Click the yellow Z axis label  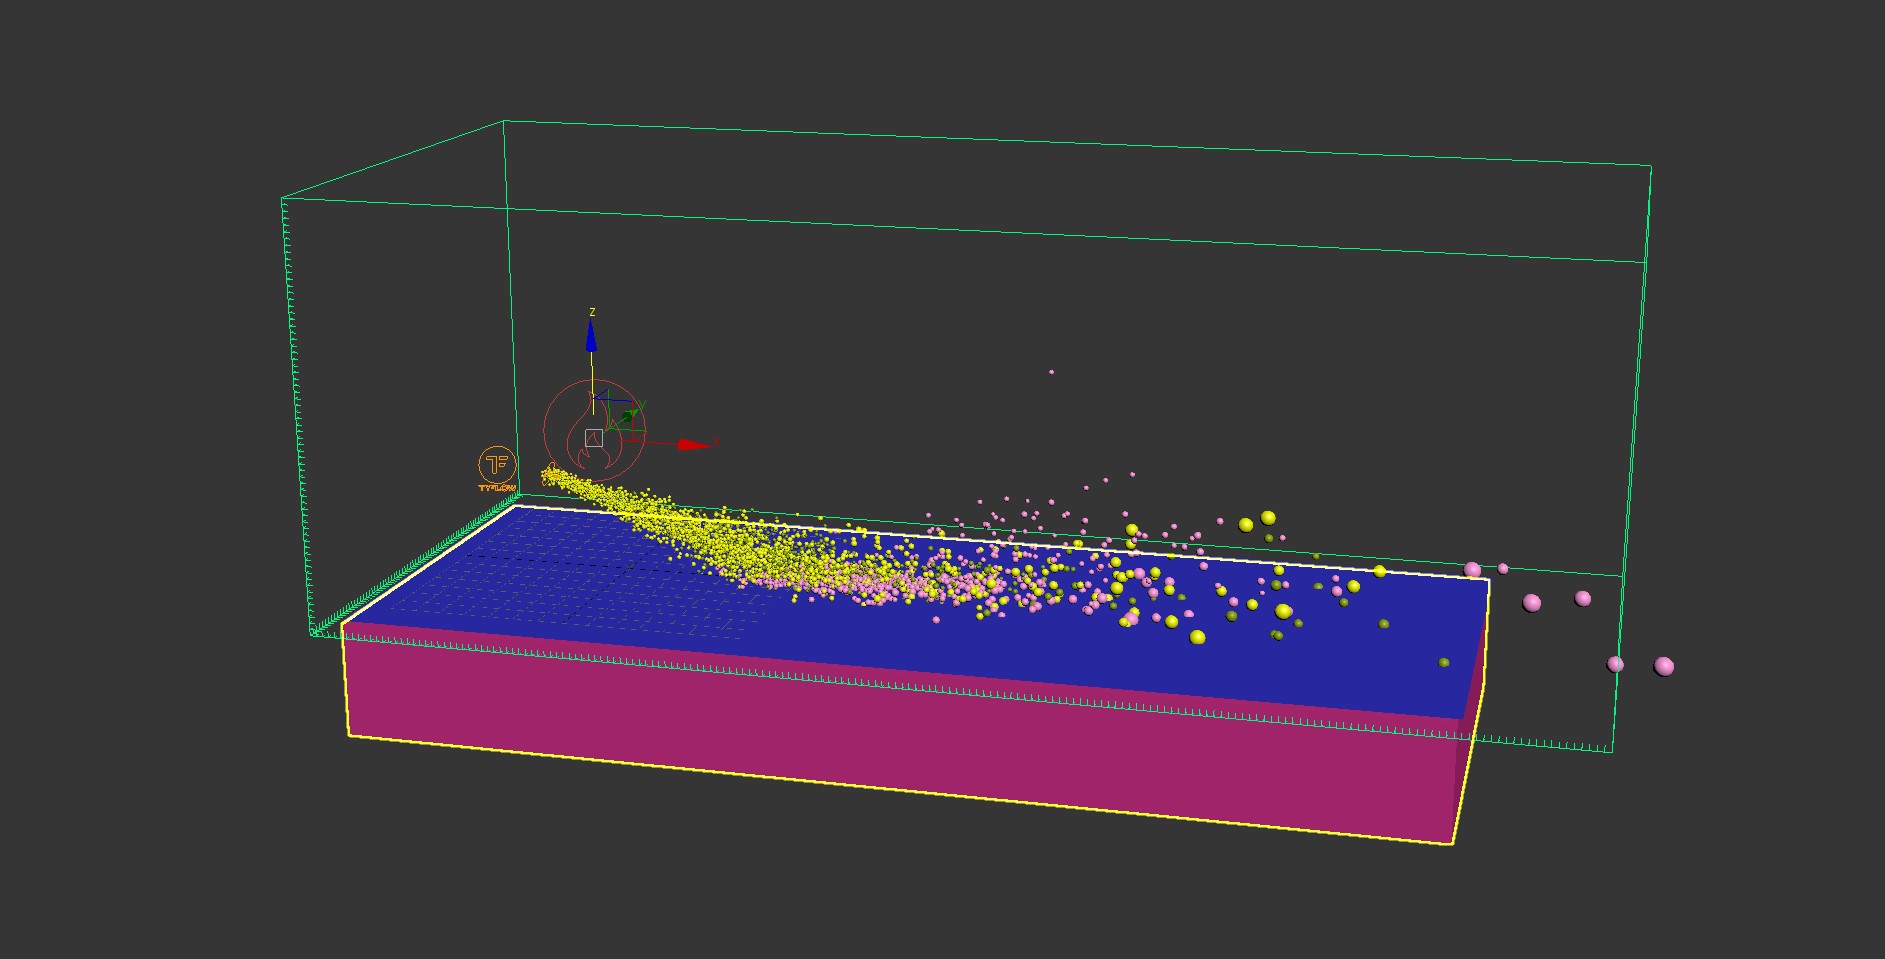(x=592, y=312)
